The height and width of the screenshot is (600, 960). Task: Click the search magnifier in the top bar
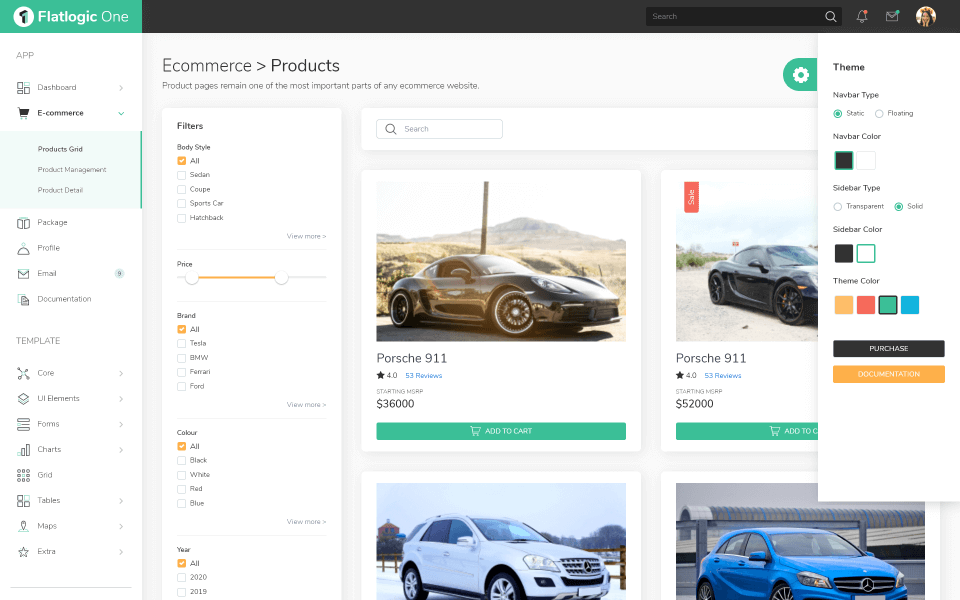pyautogui.click(x=830, y=16)
